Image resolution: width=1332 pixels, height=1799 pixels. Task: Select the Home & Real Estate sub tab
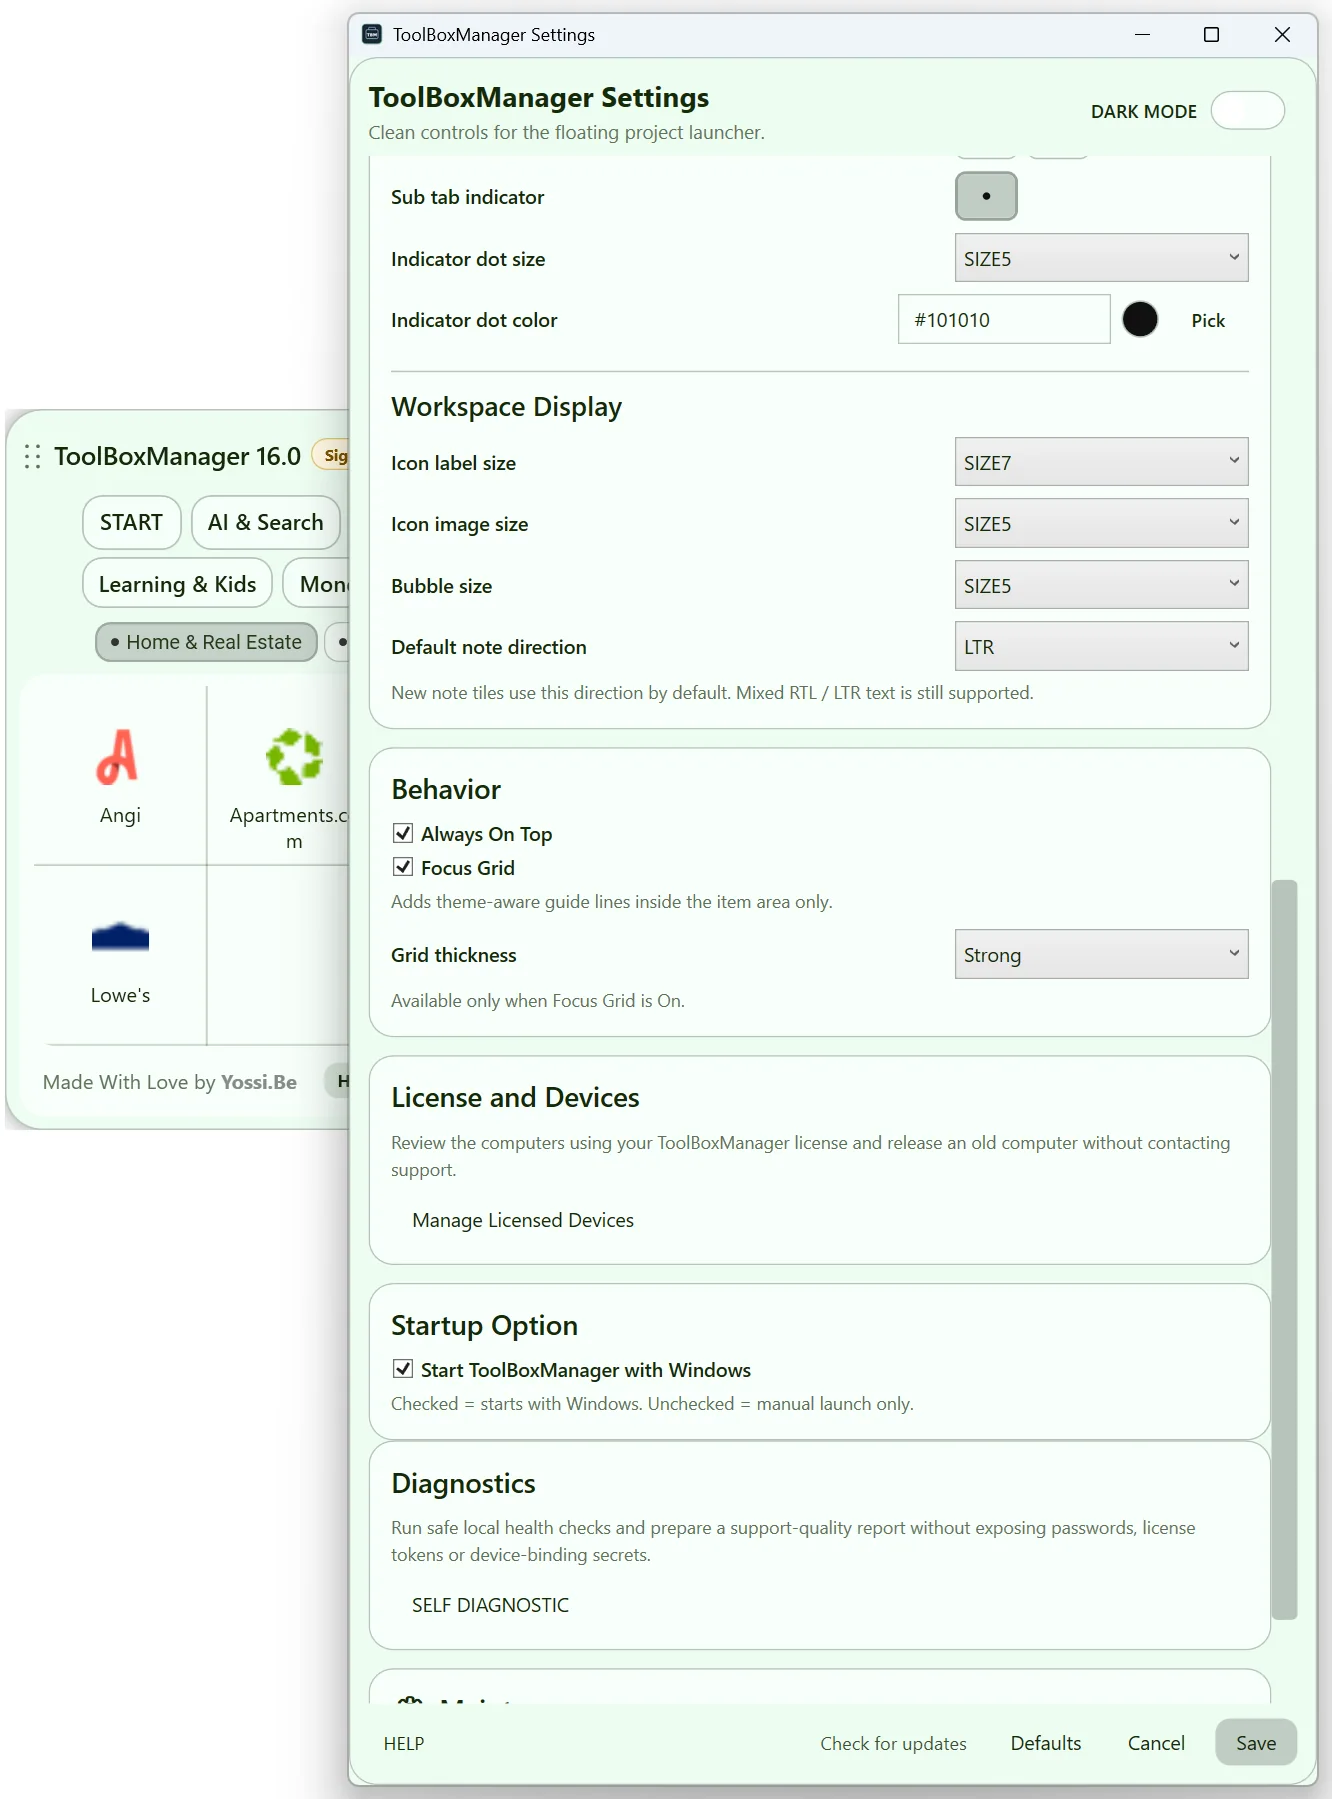206,642
